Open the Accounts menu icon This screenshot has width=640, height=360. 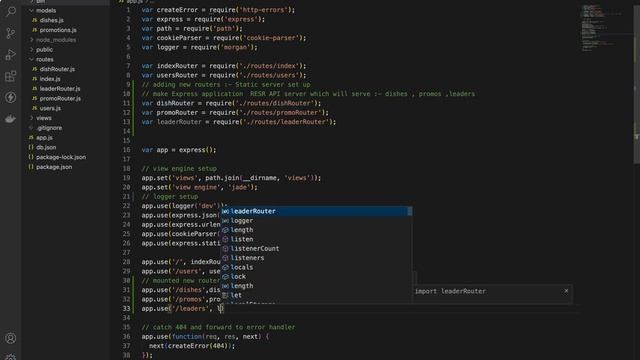coord(11,338)
